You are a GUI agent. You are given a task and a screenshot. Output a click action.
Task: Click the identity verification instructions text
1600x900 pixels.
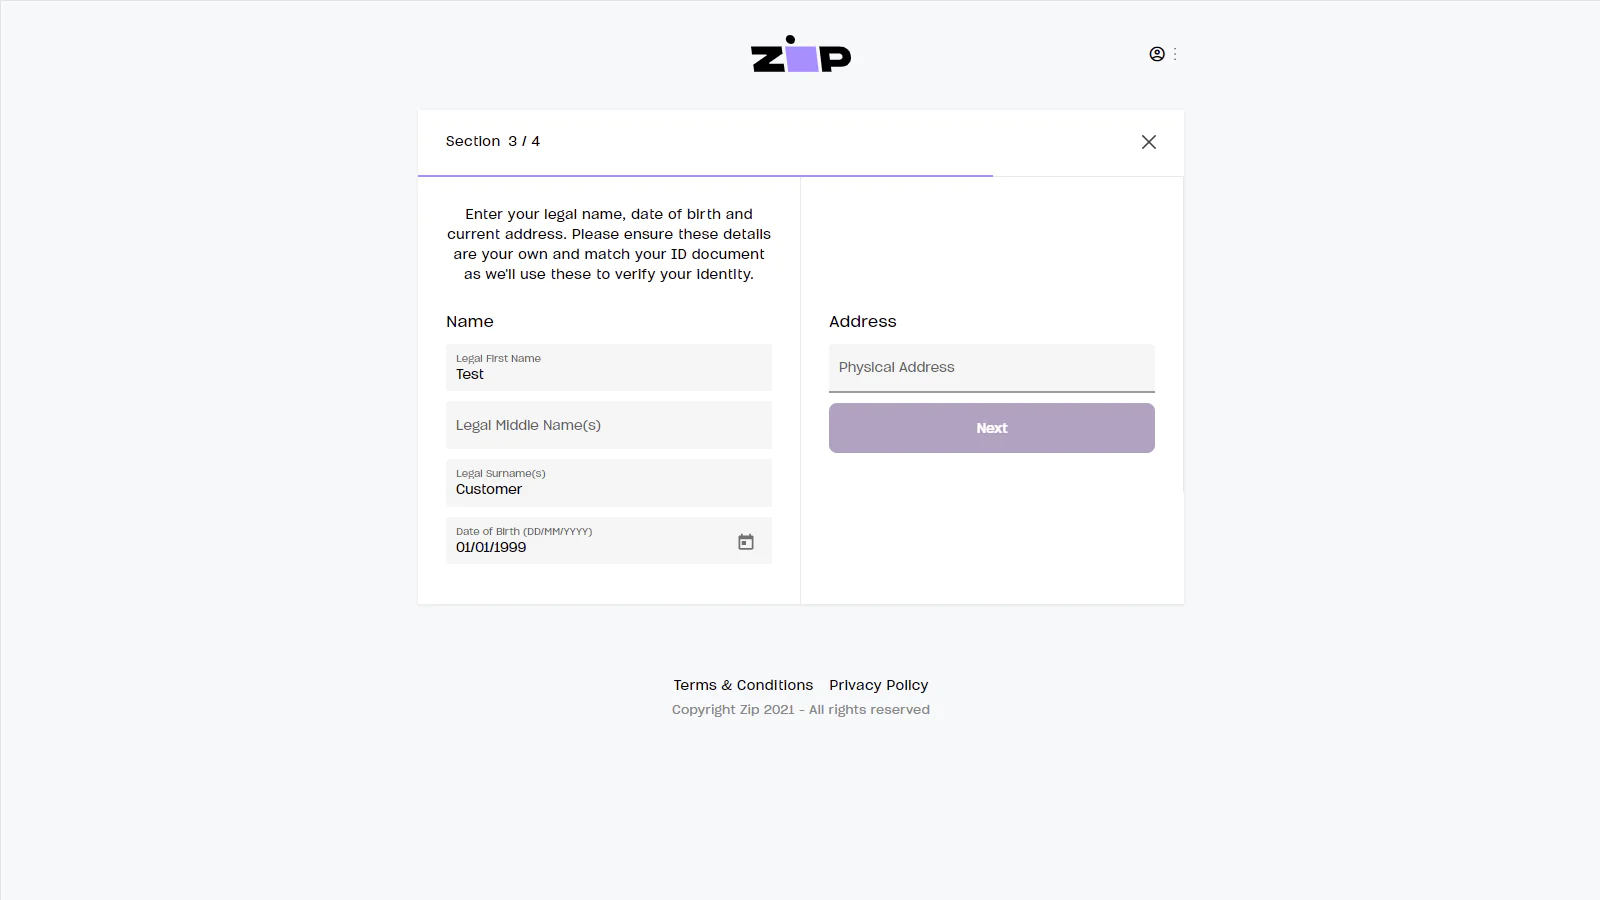[608, 244]
